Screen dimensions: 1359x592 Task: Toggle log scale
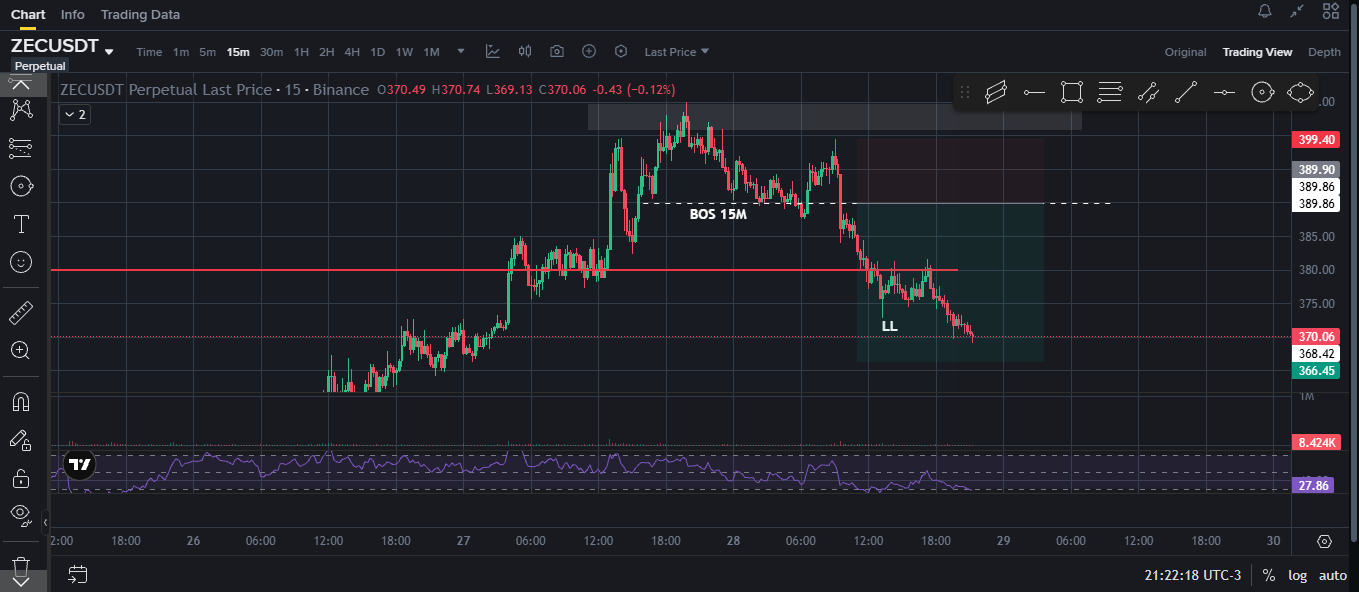pos(1297,575)
